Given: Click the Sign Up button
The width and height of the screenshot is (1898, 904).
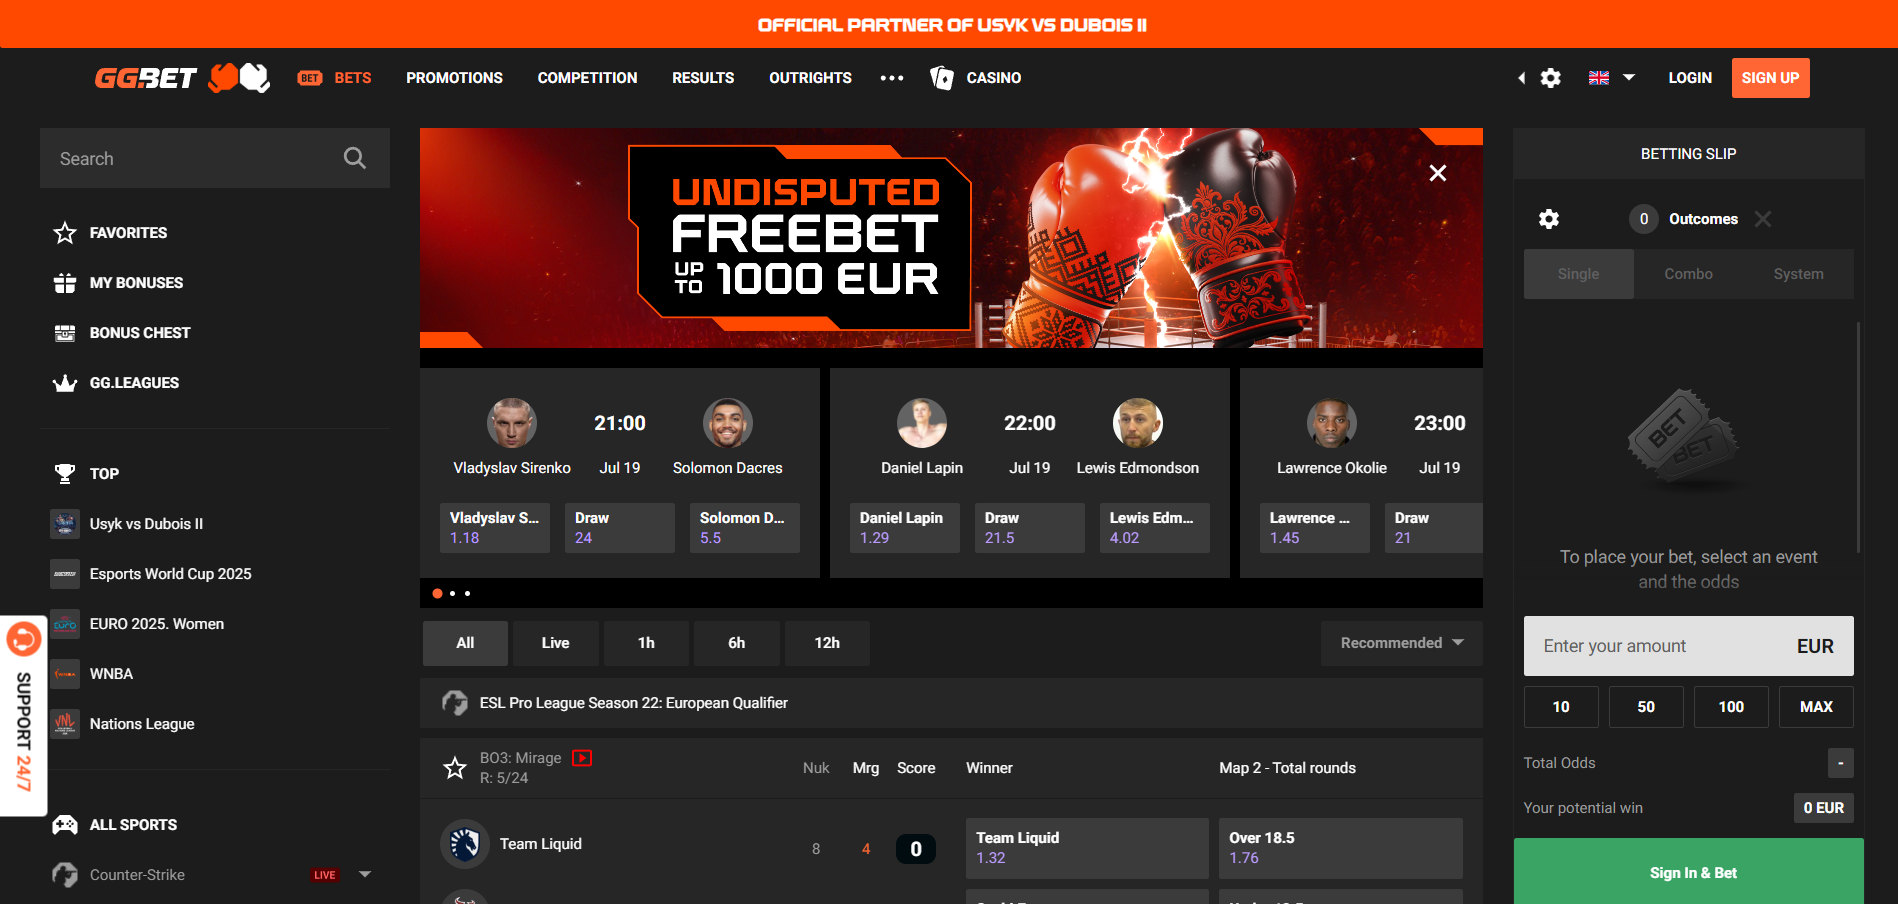Looking at the screenshot, I should 1770,78.
